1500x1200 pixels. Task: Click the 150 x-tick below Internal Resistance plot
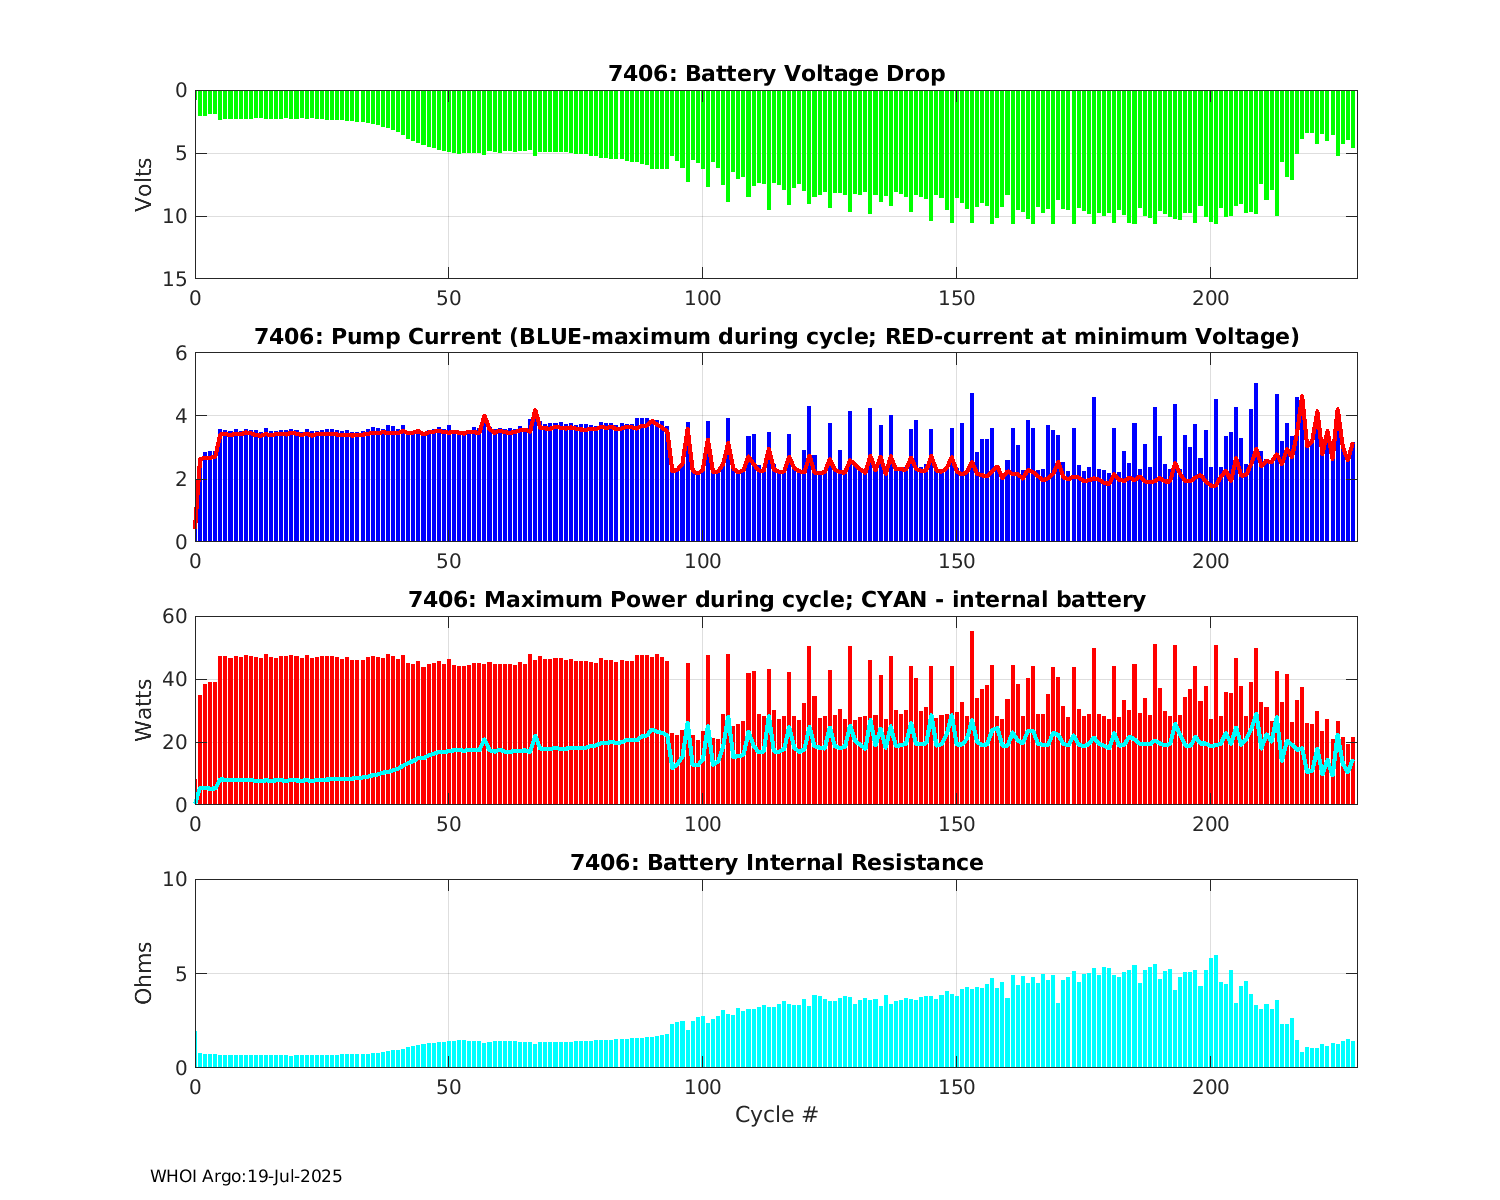(x=956, y=1087)
